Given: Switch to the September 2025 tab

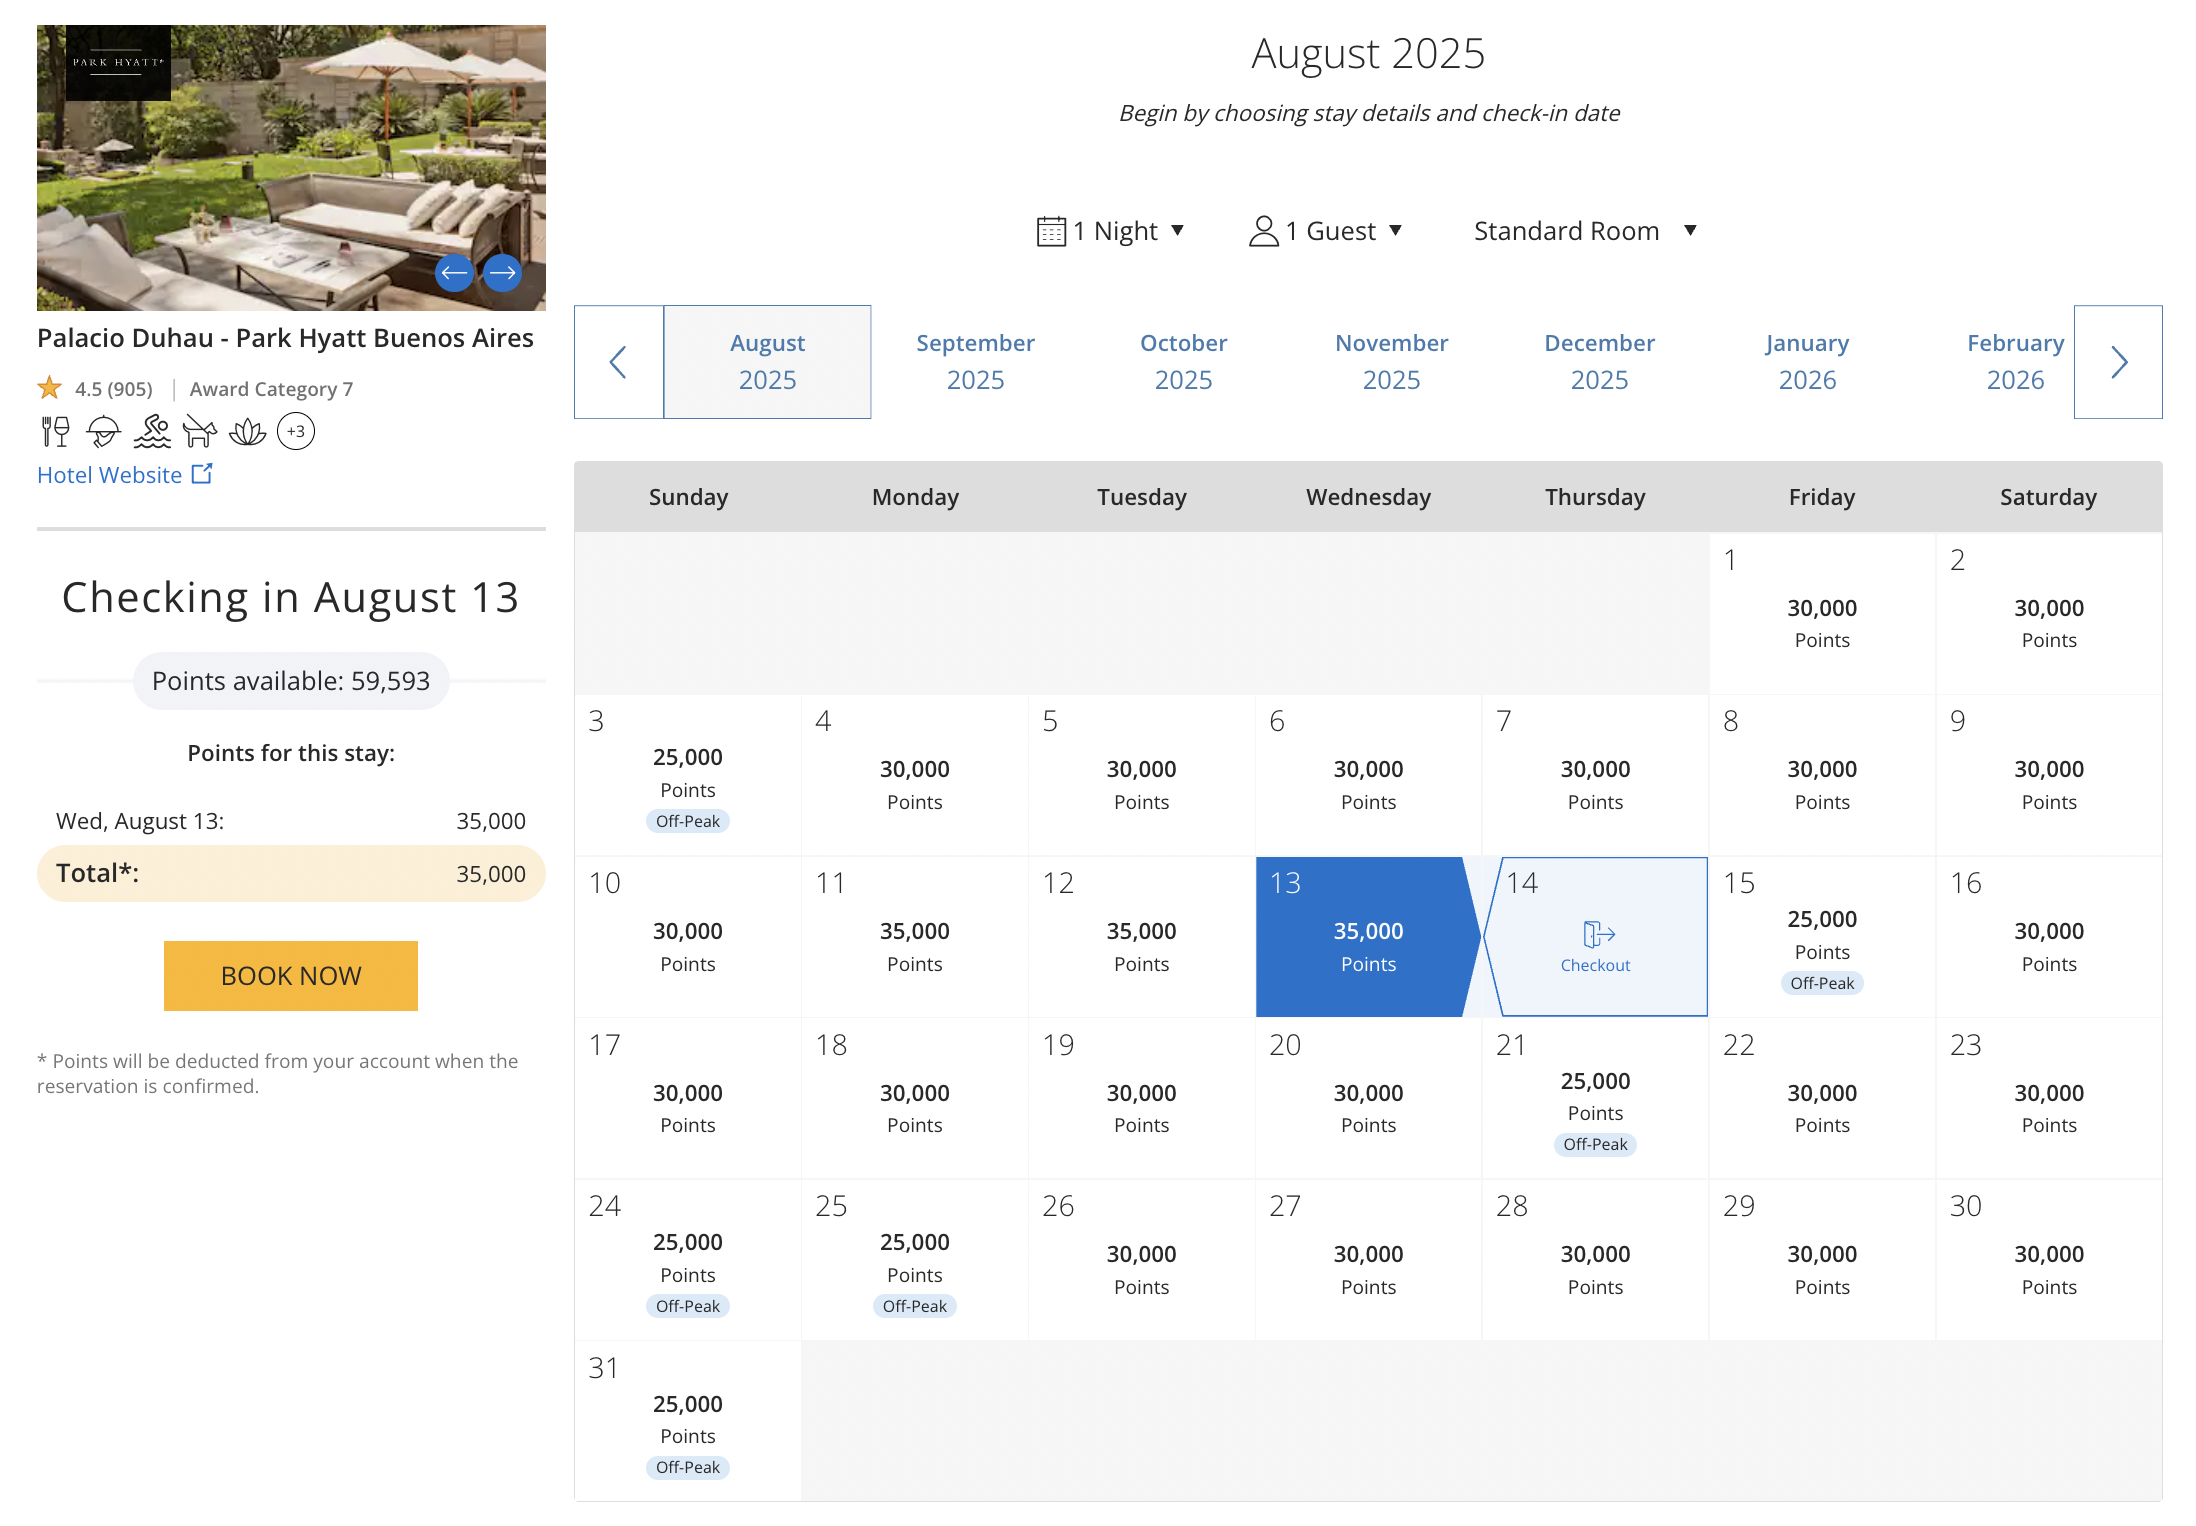Looking at the screenshot, I should [x=975, y=362].
